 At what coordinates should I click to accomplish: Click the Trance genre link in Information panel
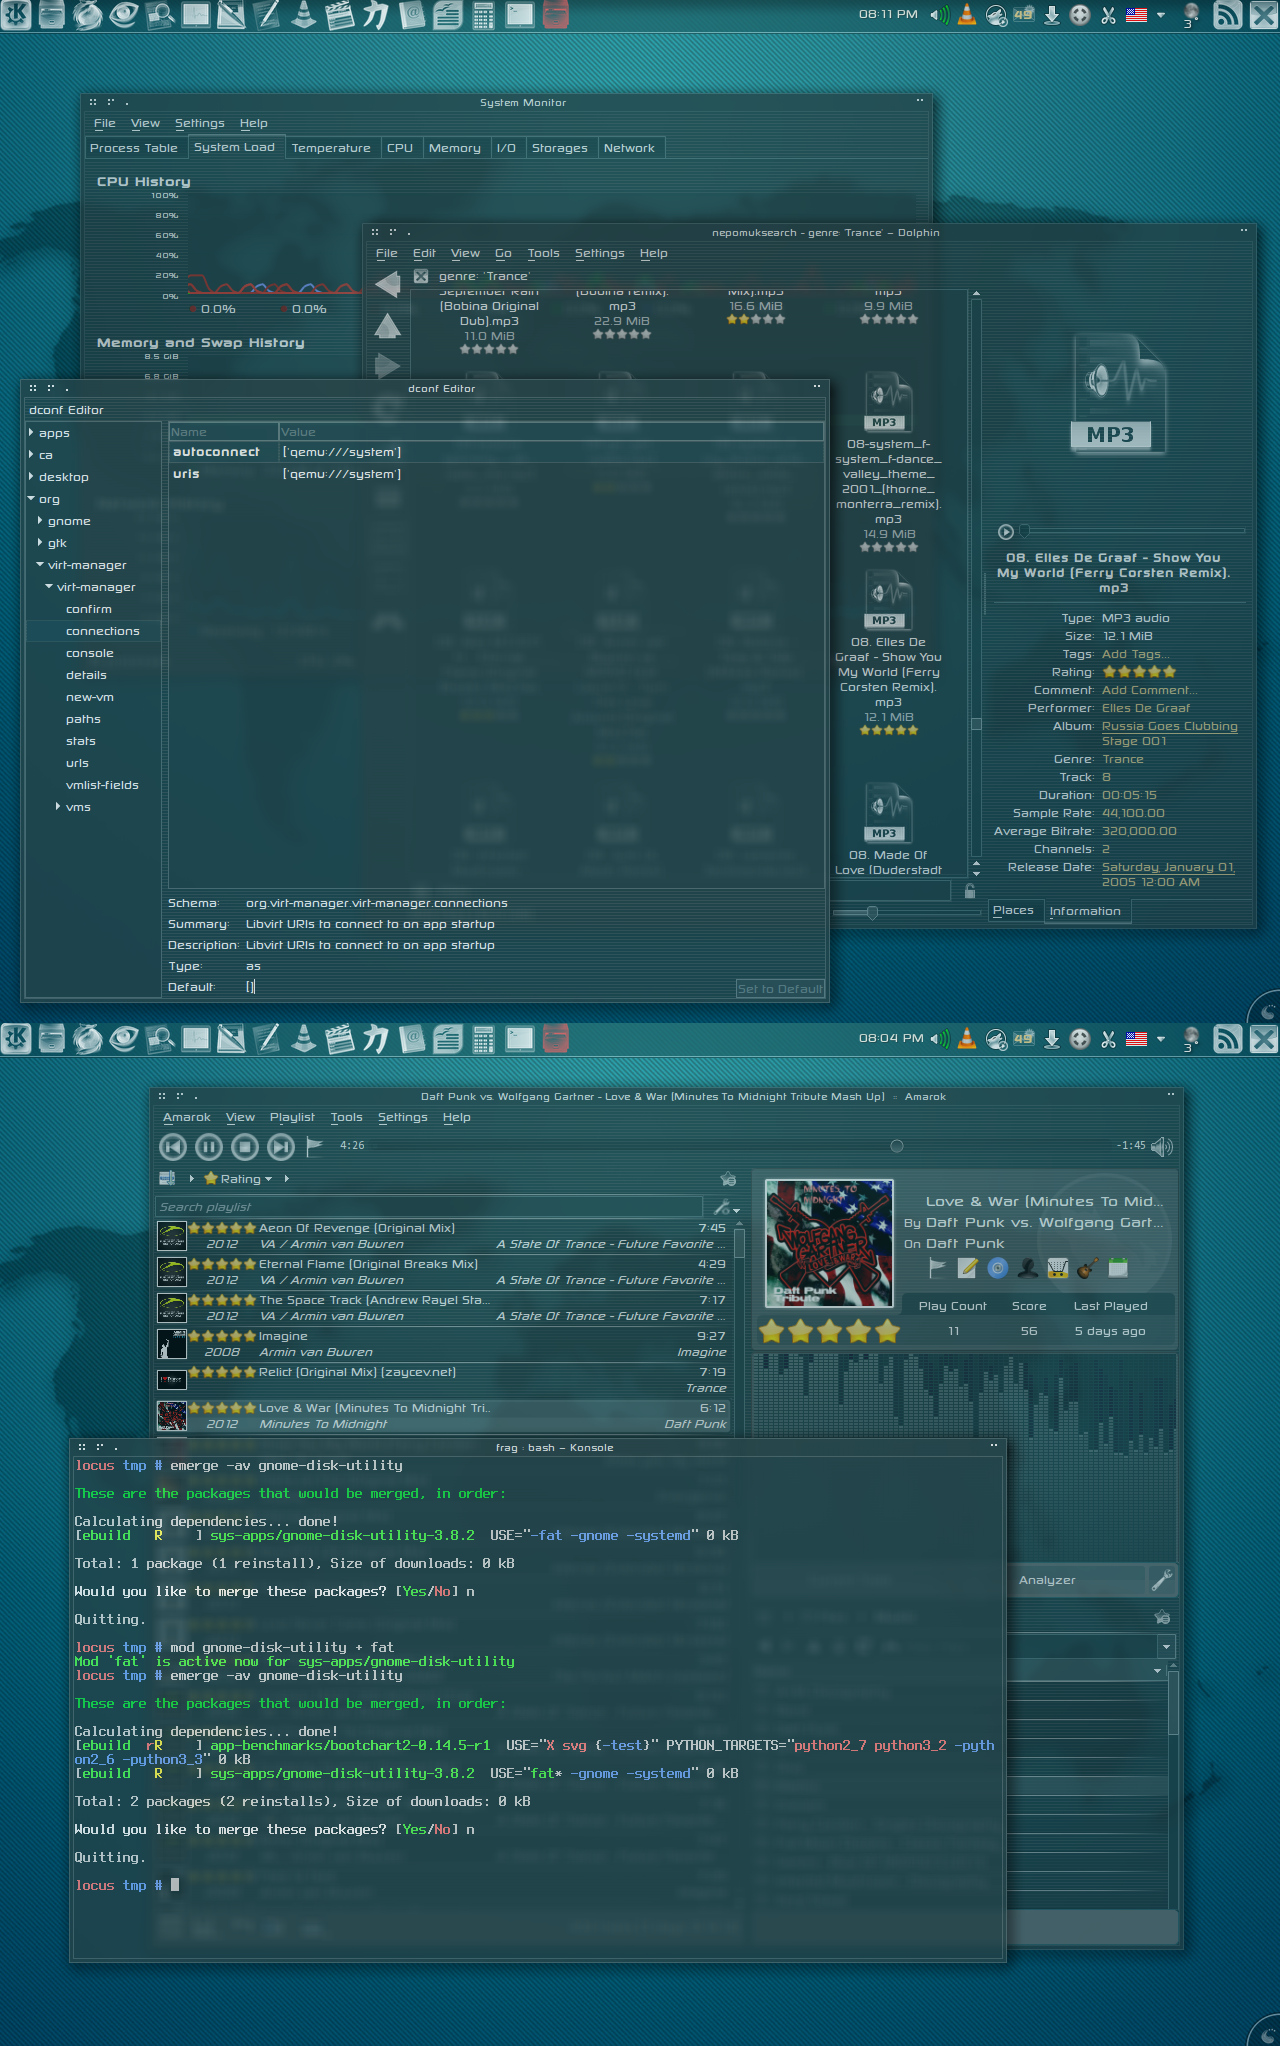point(1122,759)
